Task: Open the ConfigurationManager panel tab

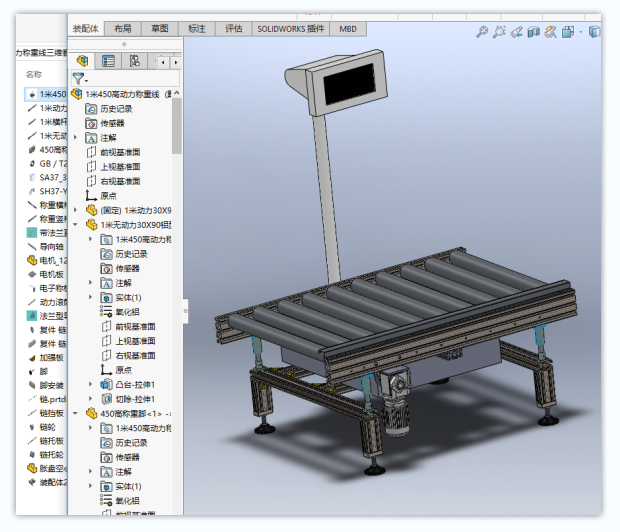Action: click(135, 61)
